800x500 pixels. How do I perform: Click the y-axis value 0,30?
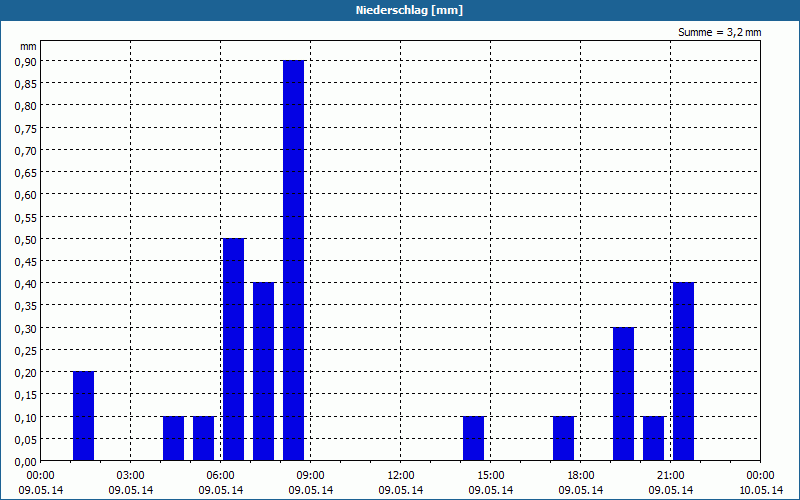(x=26, y=328)
